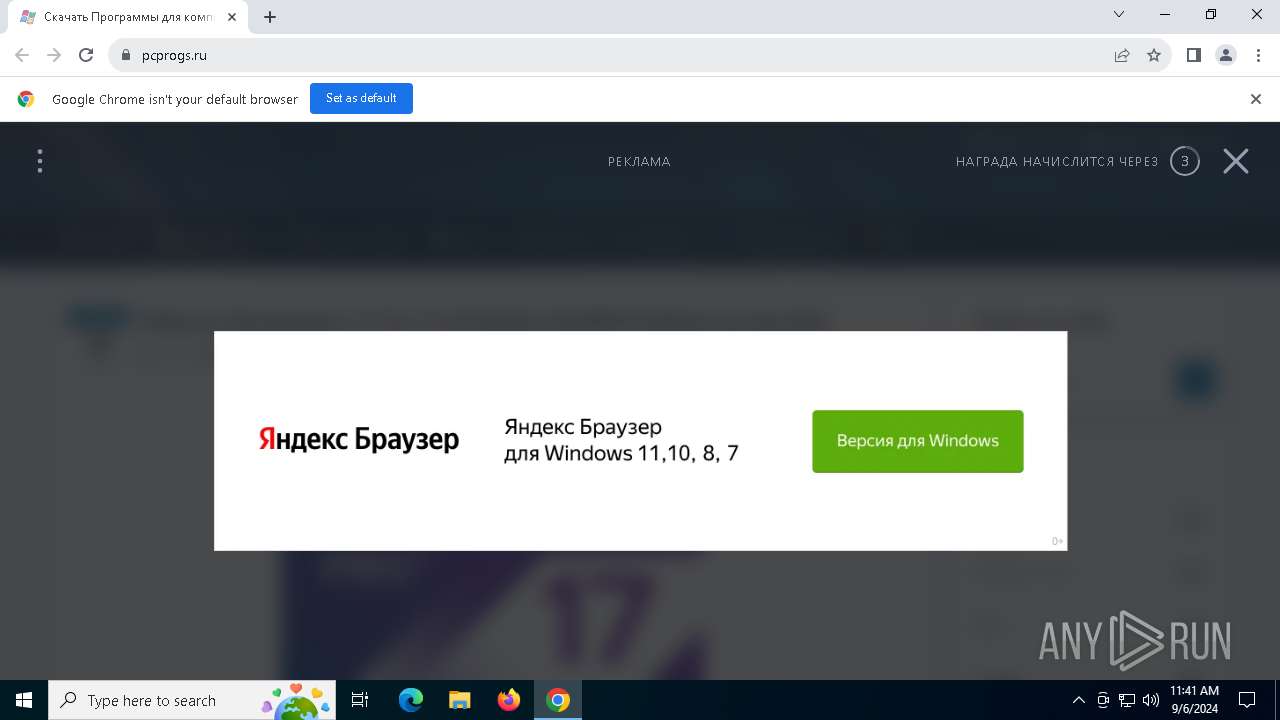The width and height of the screenshot is (1280, 720).
Task: Click the Яндекс Браузер logo in the ad
Action: tap(359, 440)
